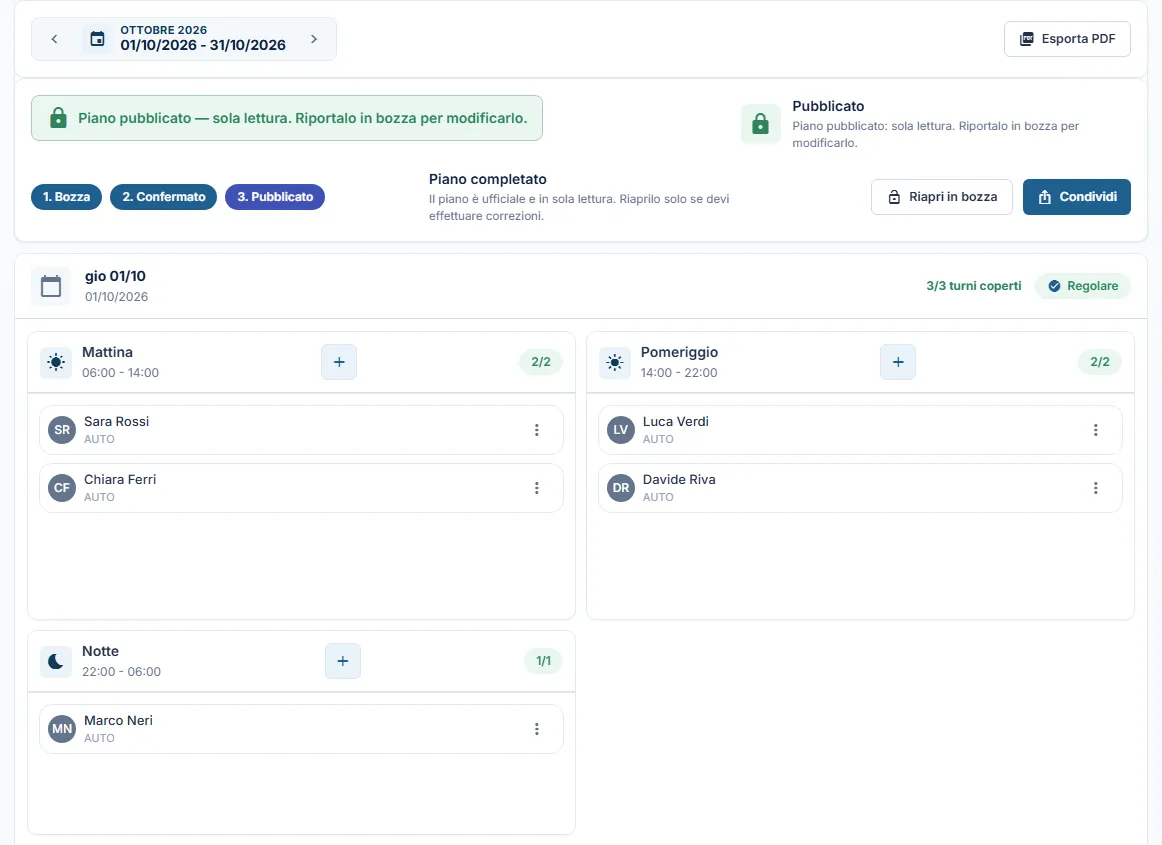Click Riapri in bozza button
The width and height of the screenshot is (1162, 845).
pyautogui.click(x=941, y=197)
